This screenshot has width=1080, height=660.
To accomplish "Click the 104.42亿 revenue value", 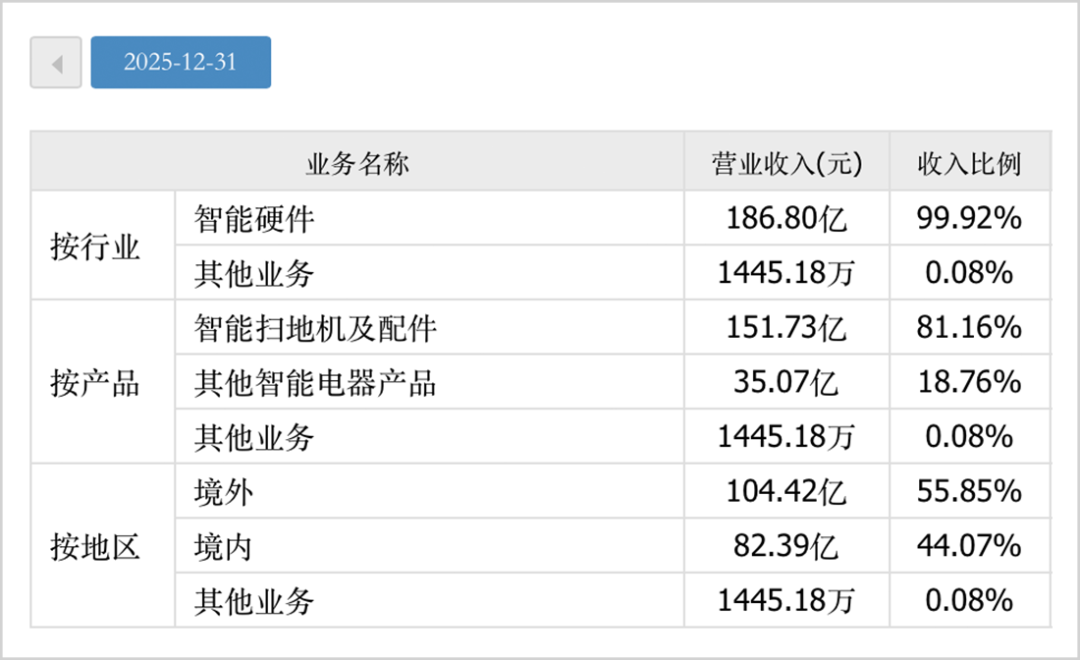I will 786,492.
